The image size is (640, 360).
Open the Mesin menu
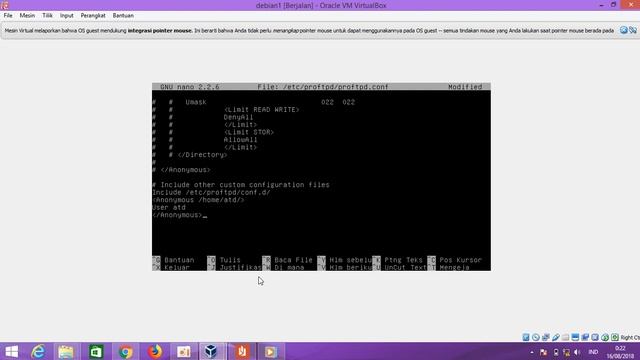pos(27,16)
